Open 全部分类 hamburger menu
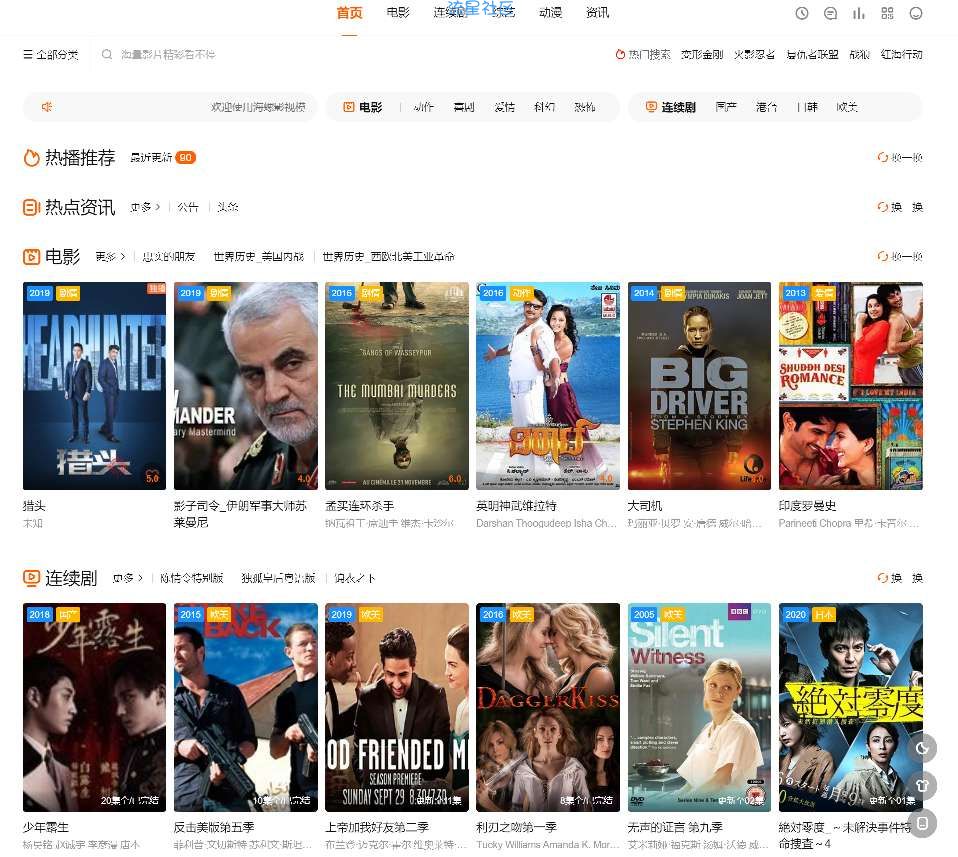Image resolution: width=958 pixels, height=857 pixels. [x=51, y=54]
